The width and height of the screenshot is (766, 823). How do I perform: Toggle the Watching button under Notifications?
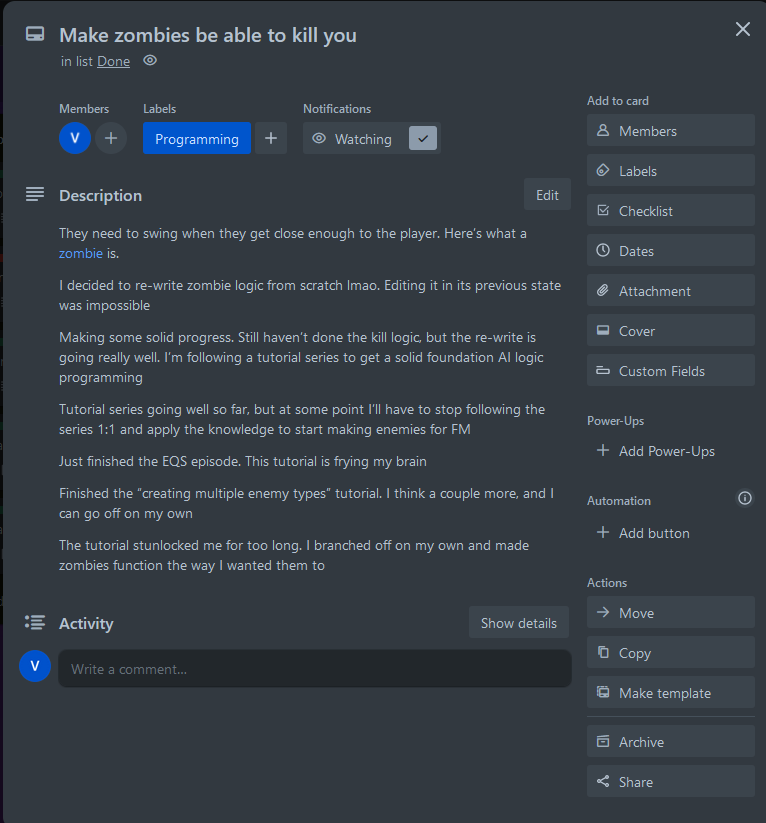[371, 139]
